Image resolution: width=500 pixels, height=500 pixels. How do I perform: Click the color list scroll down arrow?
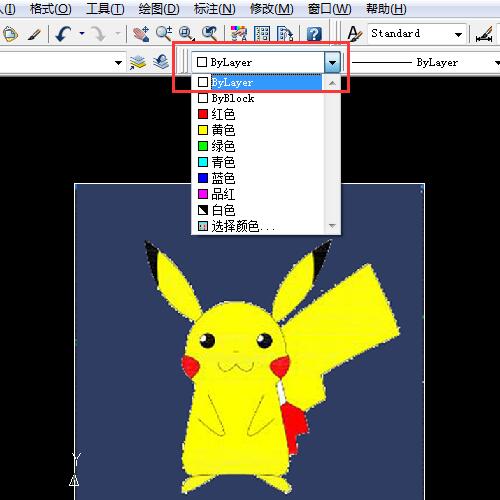click(332, 226)
